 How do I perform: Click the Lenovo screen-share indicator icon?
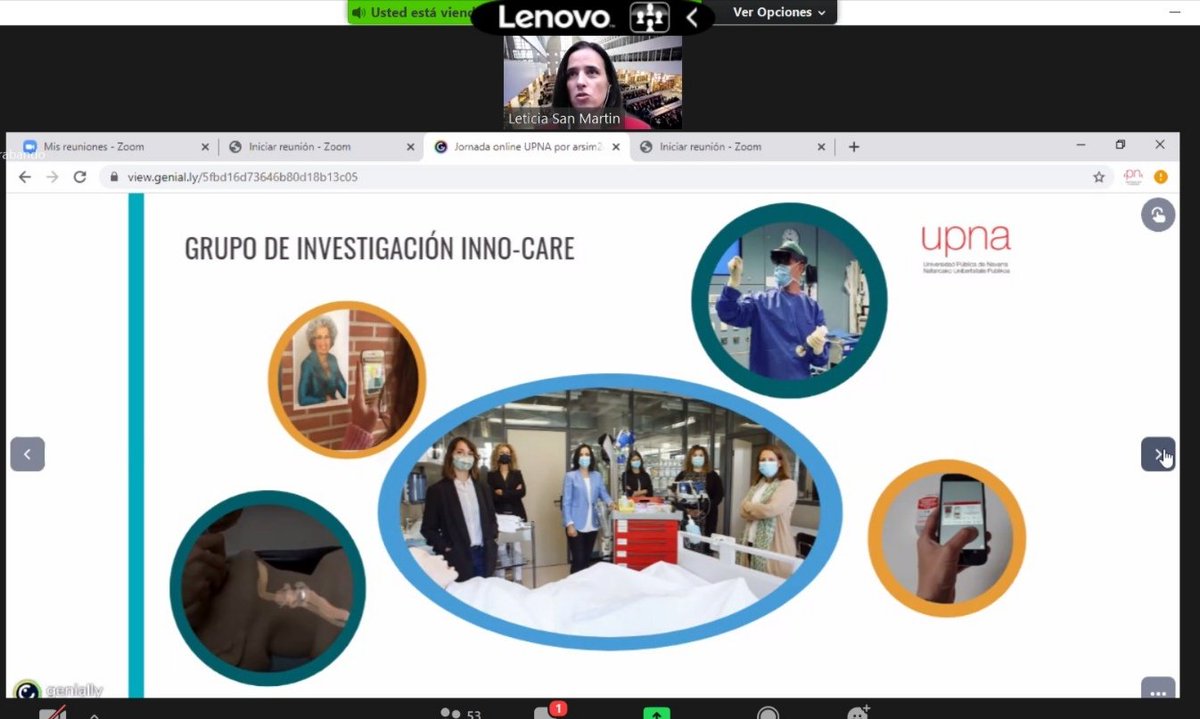pos(650,16)
